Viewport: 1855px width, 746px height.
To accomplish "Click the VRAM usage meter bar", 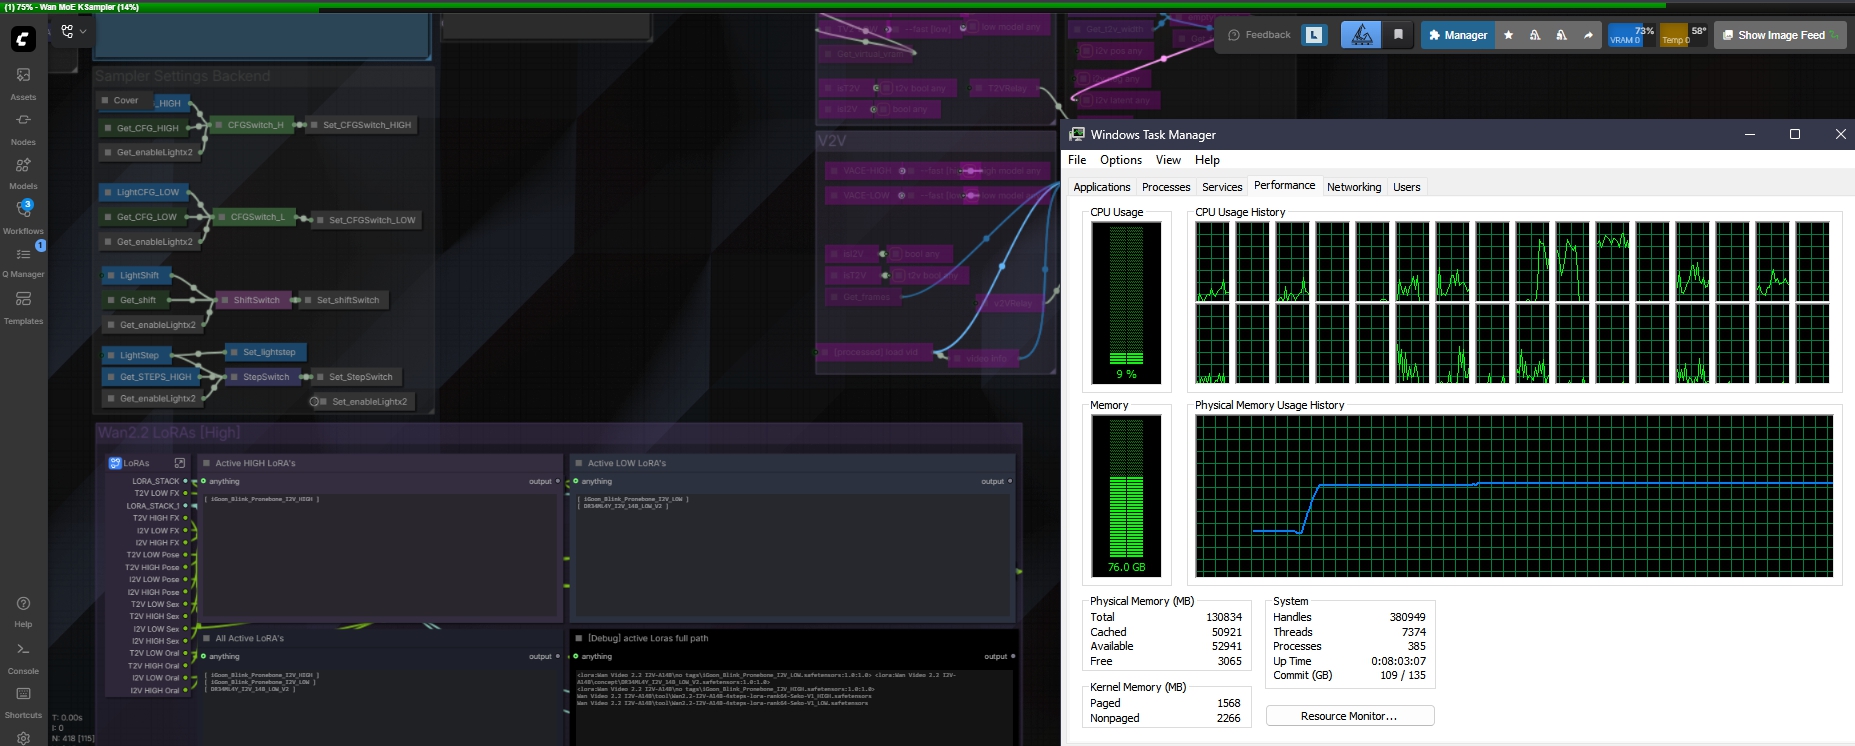I will (1631, 36).
